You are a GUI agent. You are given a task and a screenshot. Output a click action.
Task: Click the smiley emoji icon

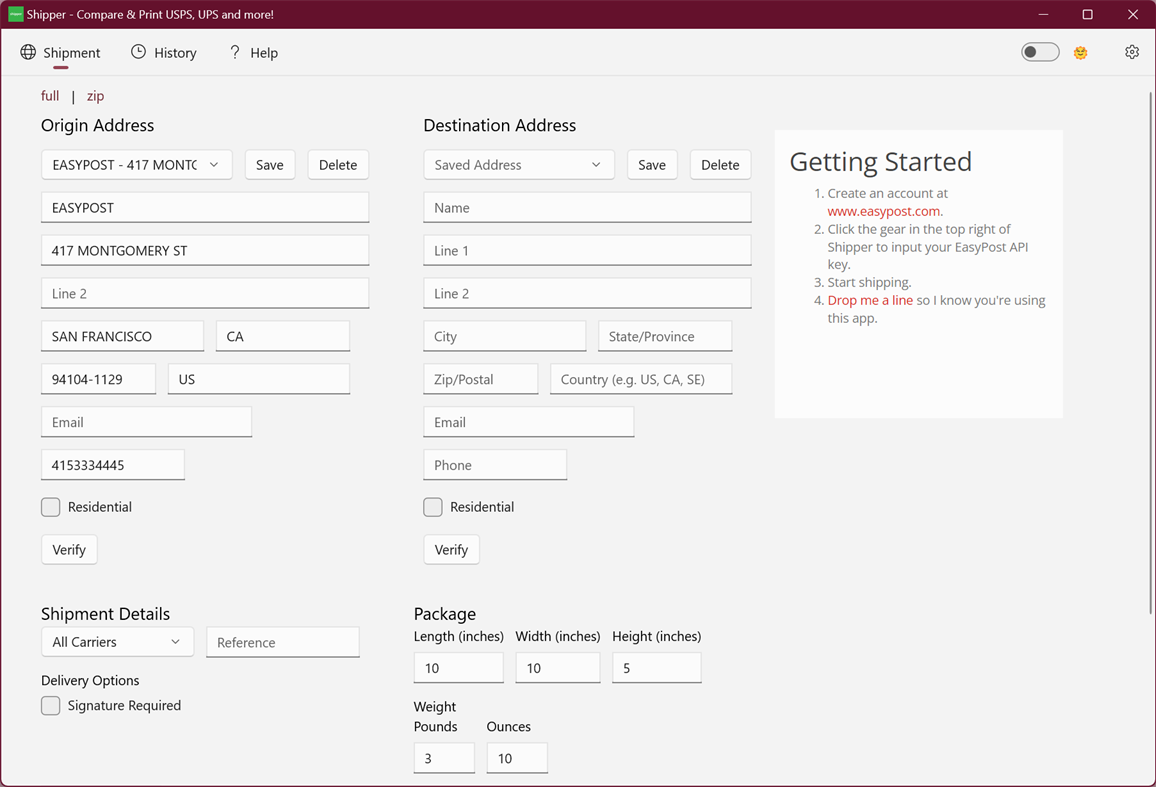point(1080,52)
